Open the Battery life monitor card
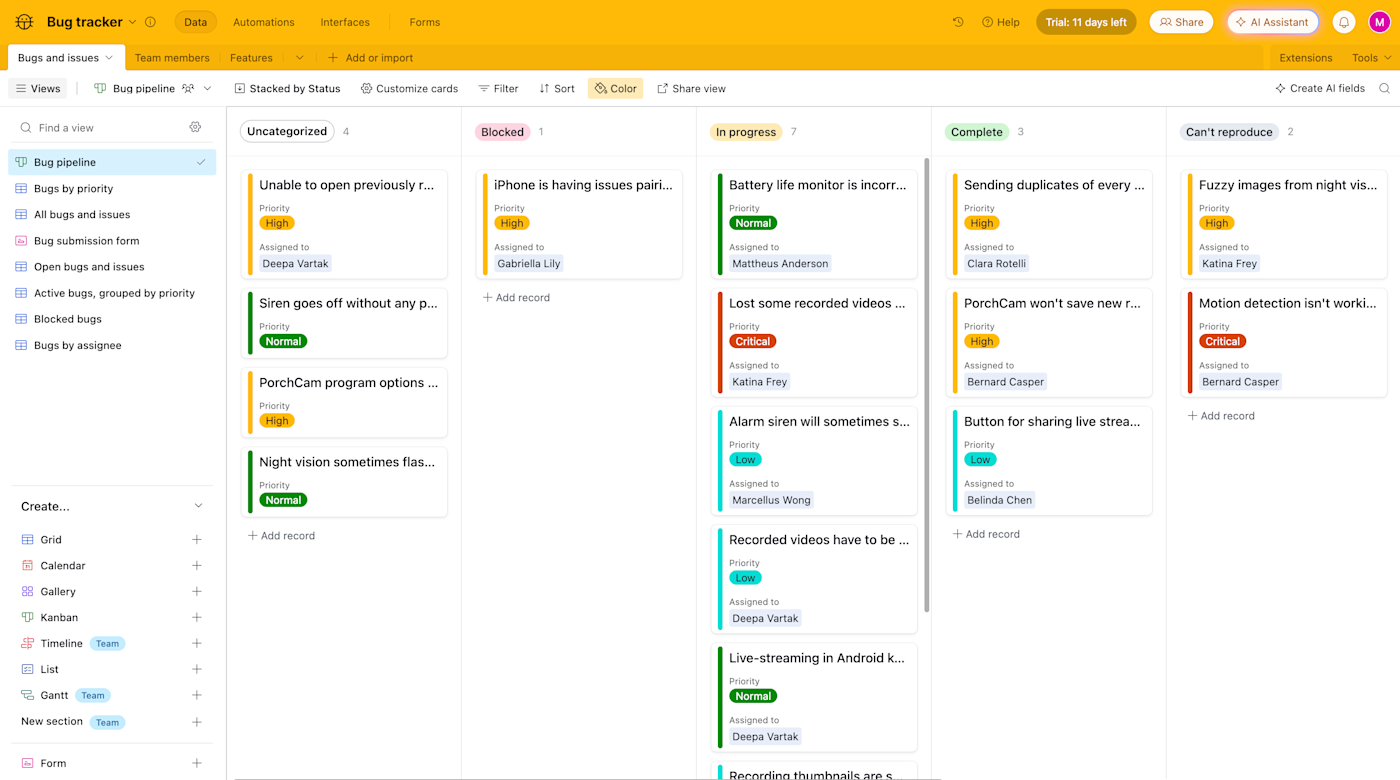 tap(814, 224)
